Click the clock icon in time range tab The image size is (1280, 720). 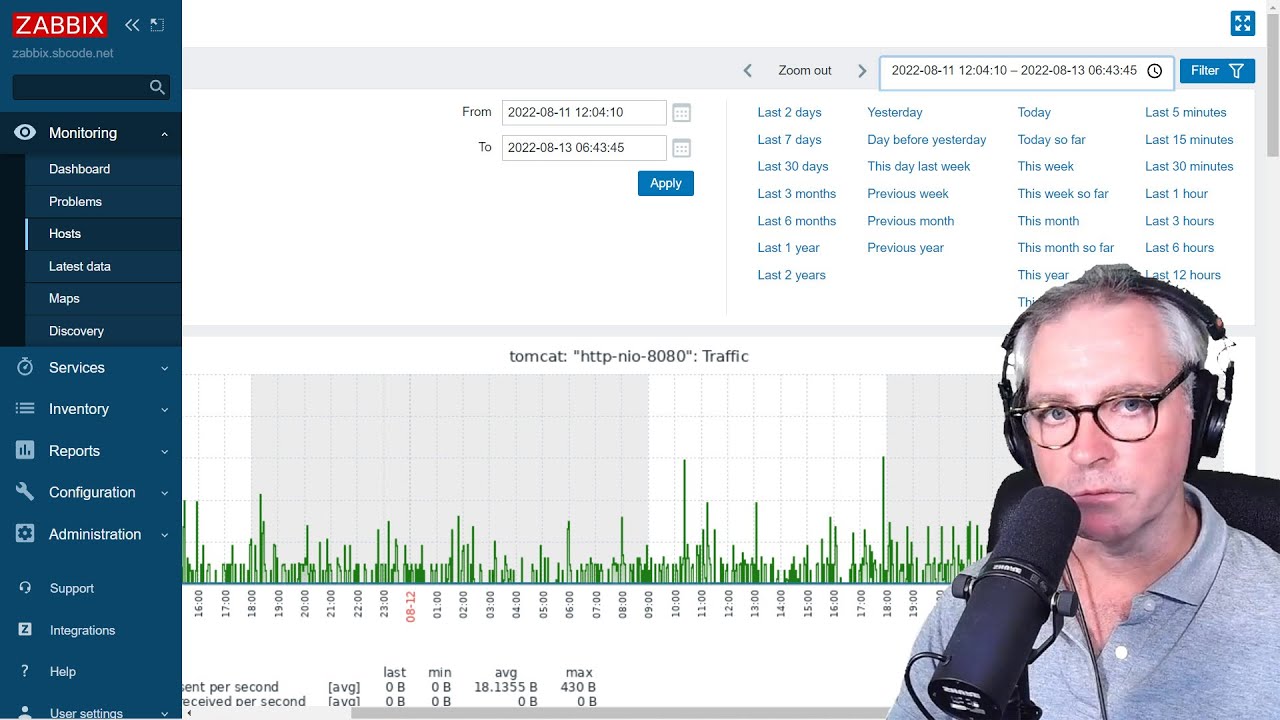coord(1155,71)
